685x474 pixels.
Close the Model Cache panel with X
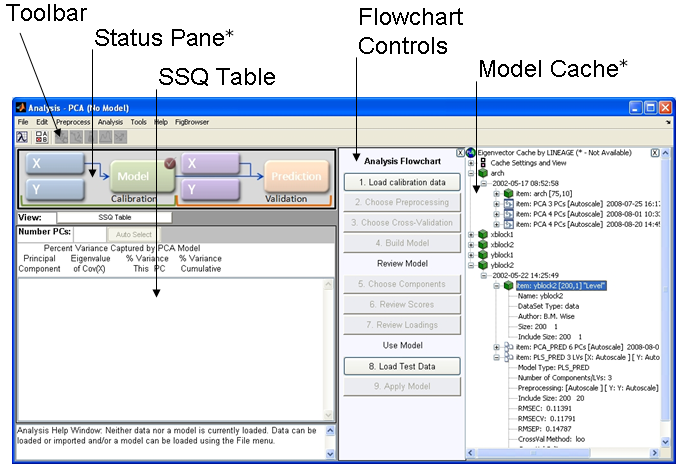click(x=654, y=153)
